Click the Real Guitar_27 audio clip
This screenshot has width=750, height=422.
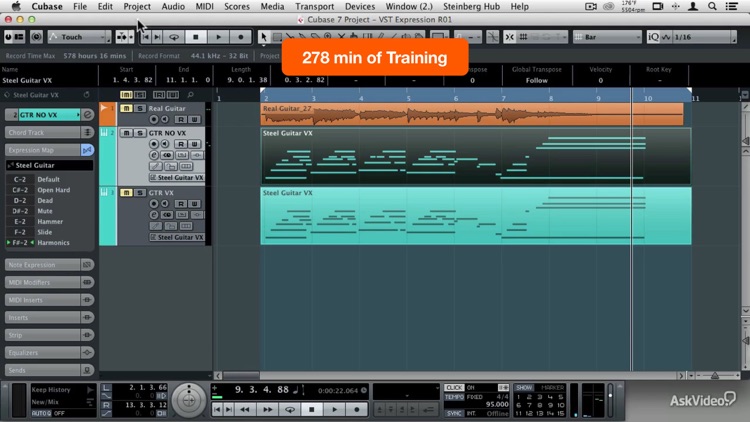pos(472,114)
